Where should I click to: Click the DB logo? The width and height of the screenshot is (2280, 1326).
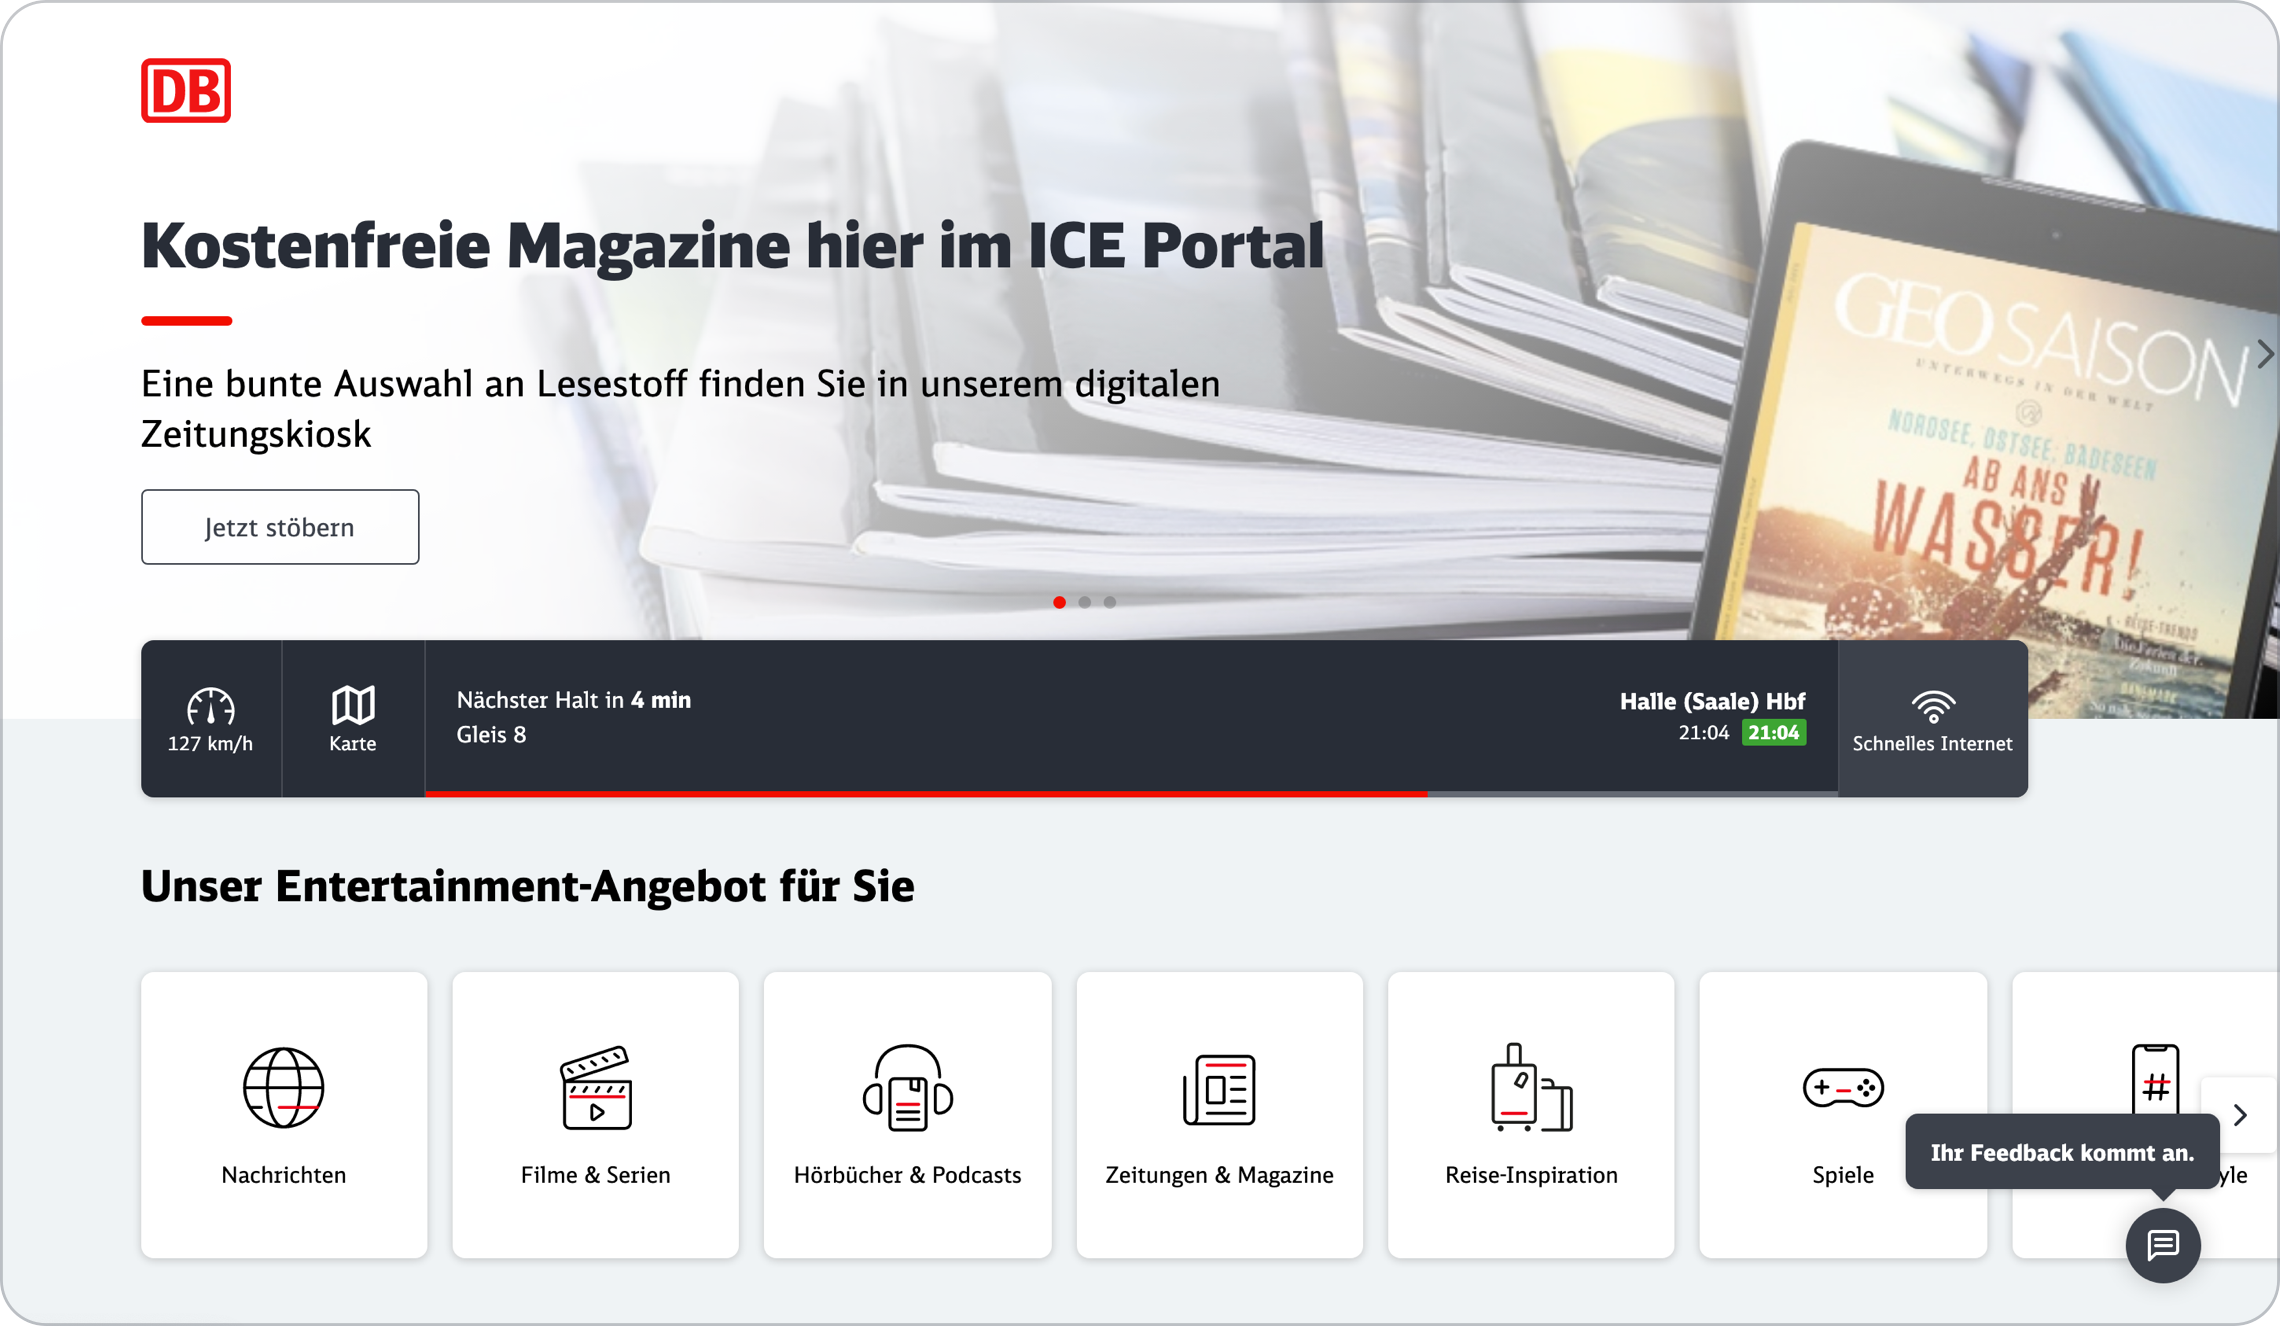186,91
